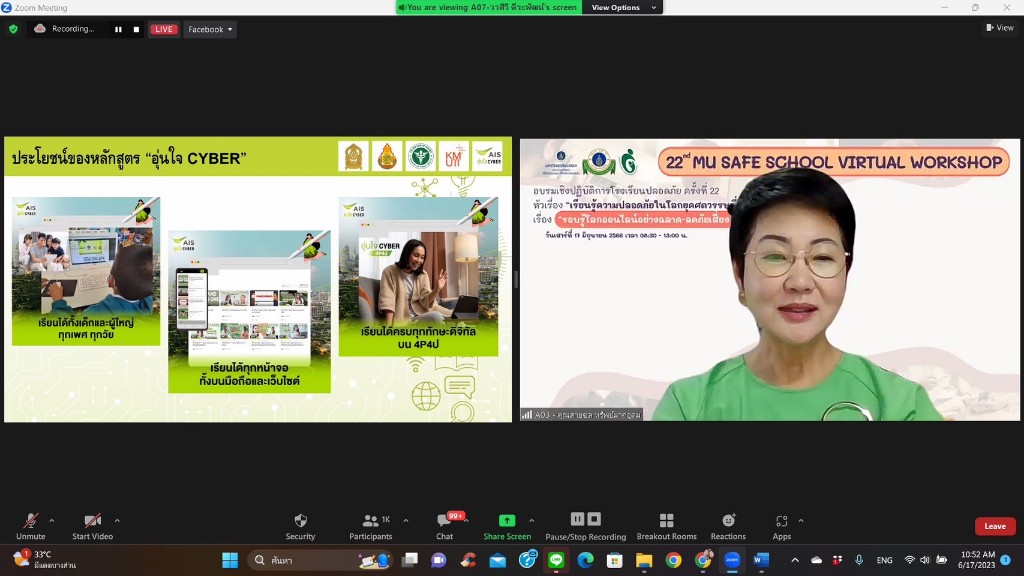Click the red LIVE badge
The height and width of the screenshot is (576, 1024).
[163, 29]
